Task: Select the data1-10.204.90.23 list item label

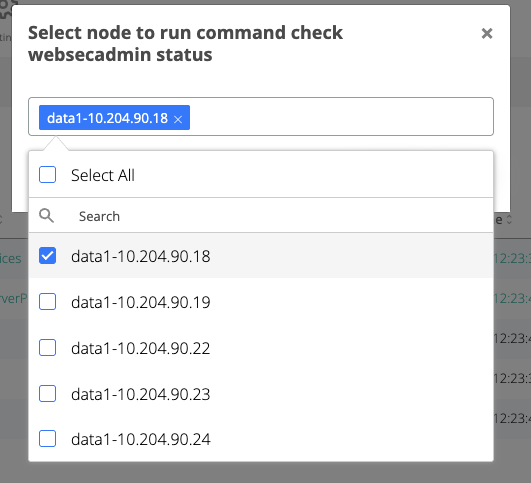Action: [x=141, y=394]
